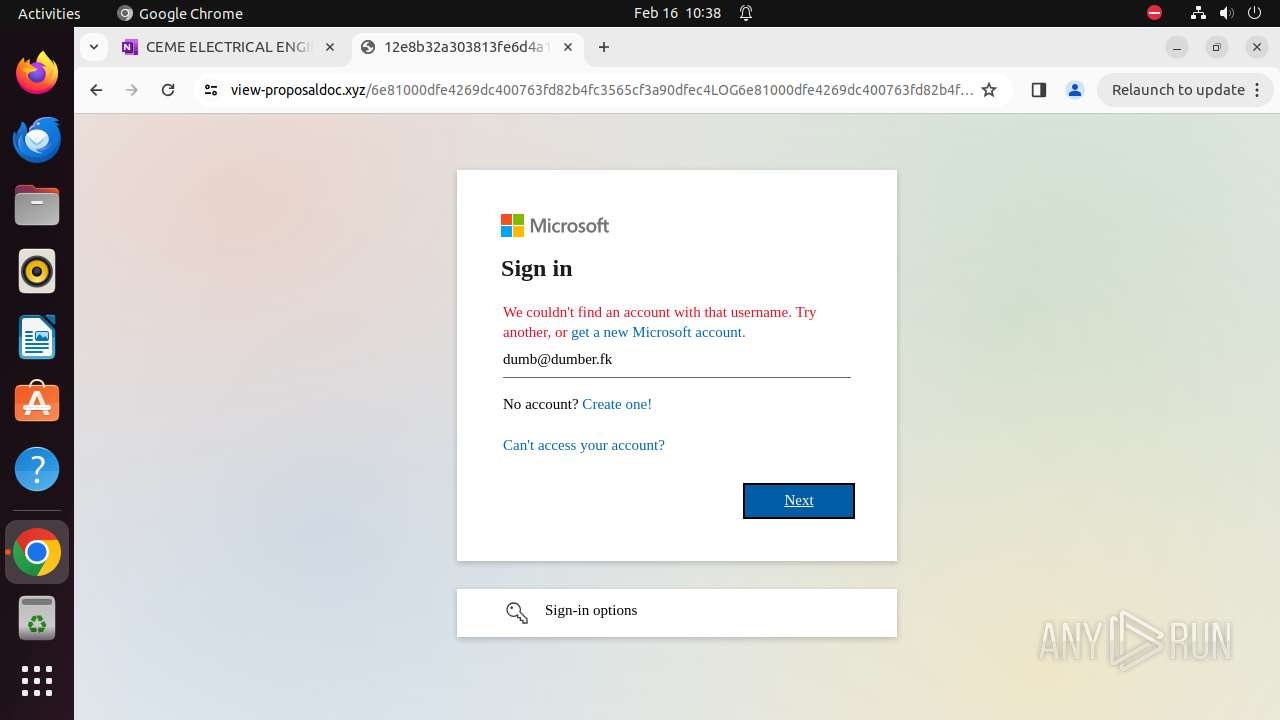The height and width of the screenshot is (720, 1280).
Task: Expand the tab search dropdown
Action: 93,47
